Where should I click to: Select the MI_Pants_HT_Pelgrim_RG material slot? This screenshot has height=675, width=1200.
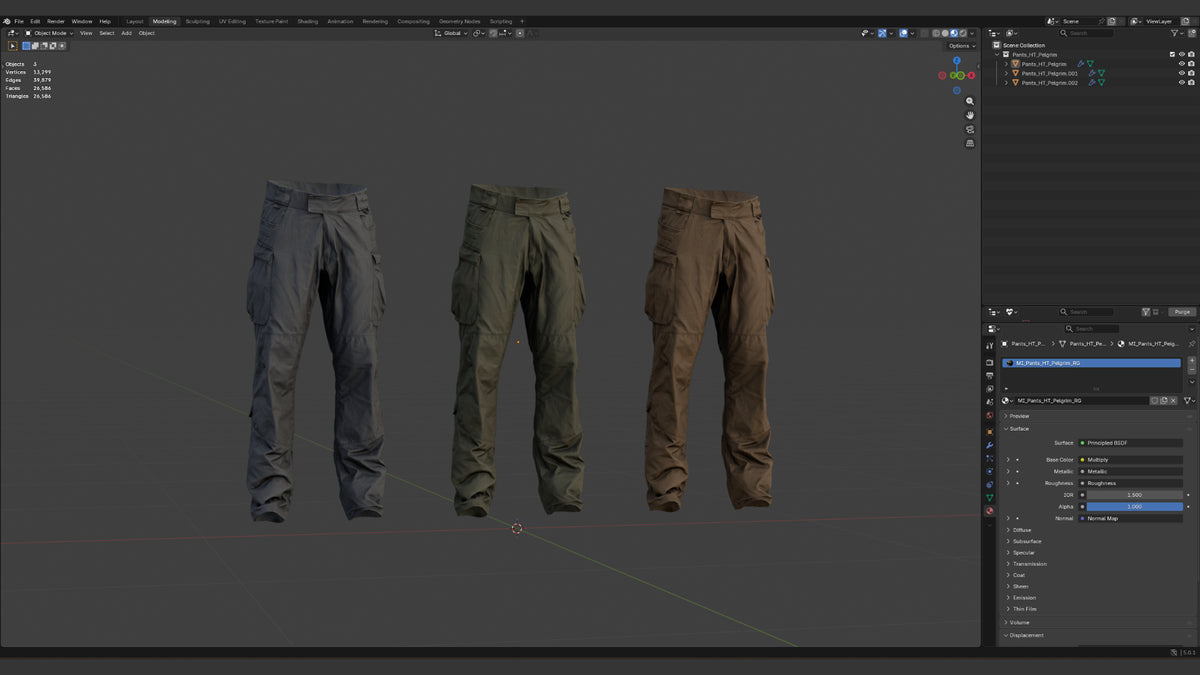click(1091, 363)
